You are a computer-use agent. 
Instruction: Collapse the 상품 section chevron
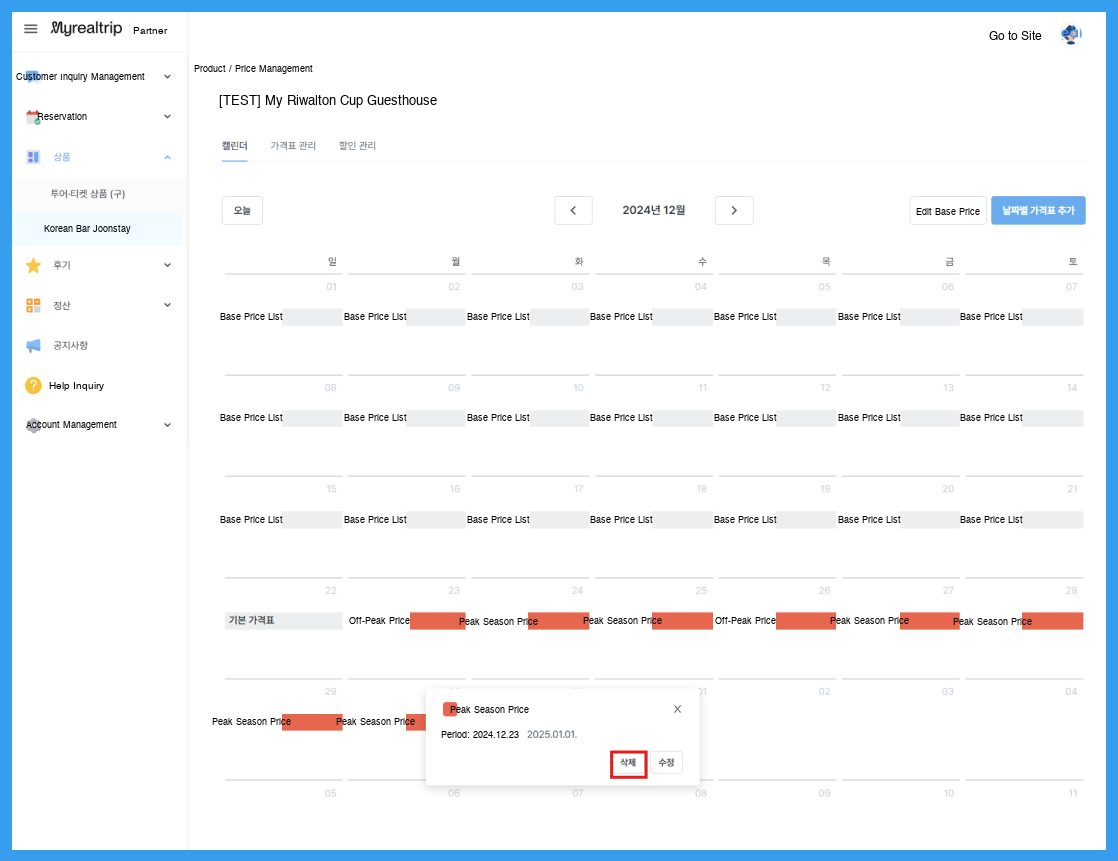pyautogui.click(x=168, y=157)
